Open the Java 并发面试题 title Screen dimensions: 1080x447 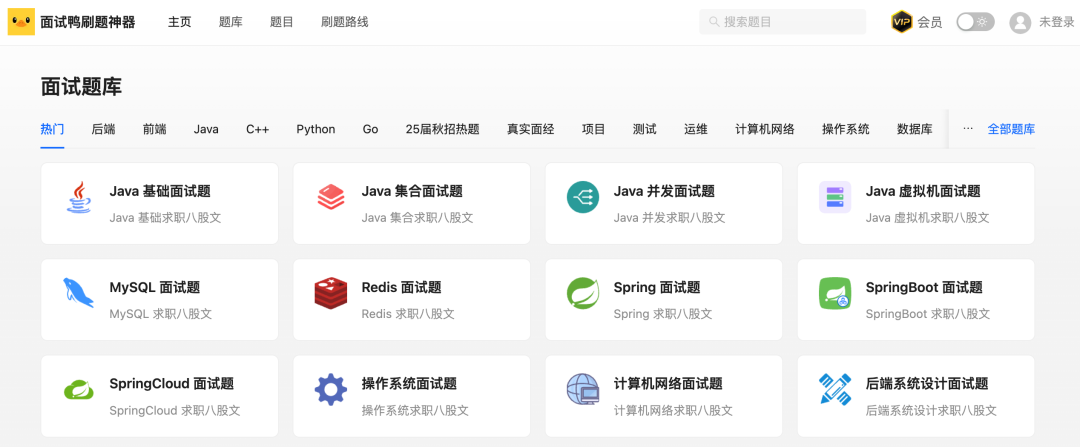[664, 191]
